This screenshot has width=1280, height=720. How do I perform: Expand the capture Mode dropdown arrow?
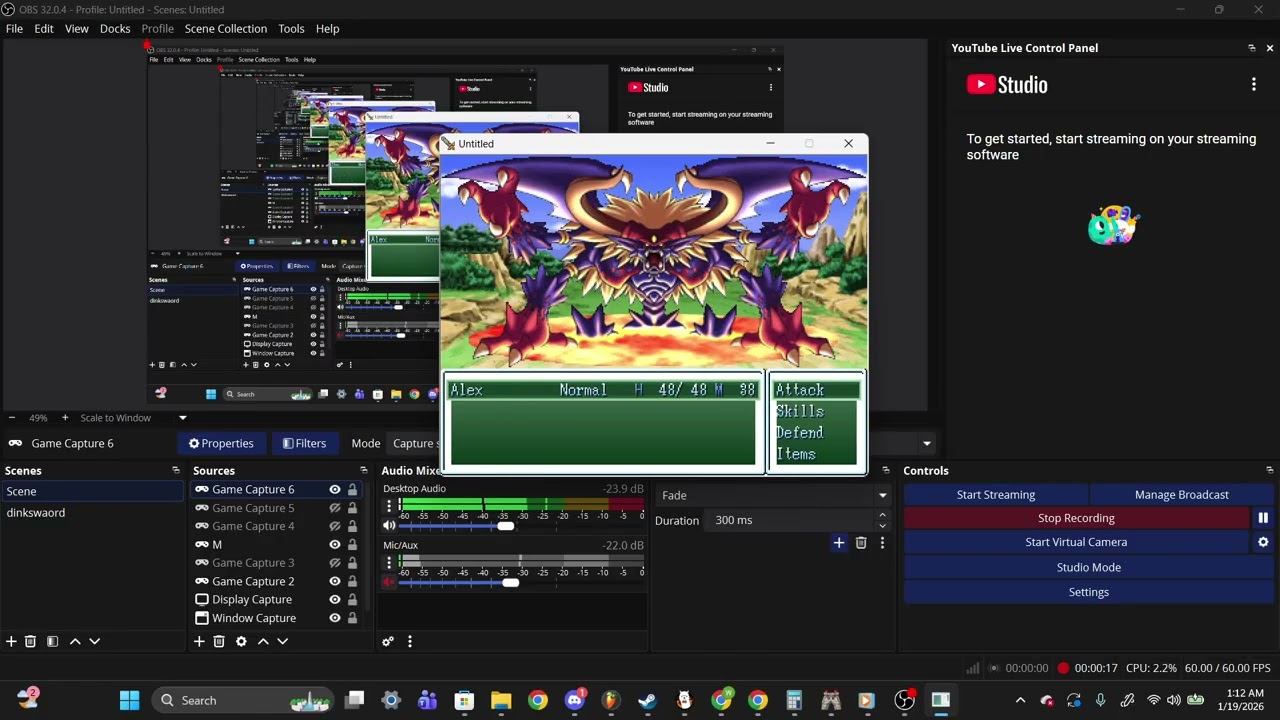pos(927,443)
